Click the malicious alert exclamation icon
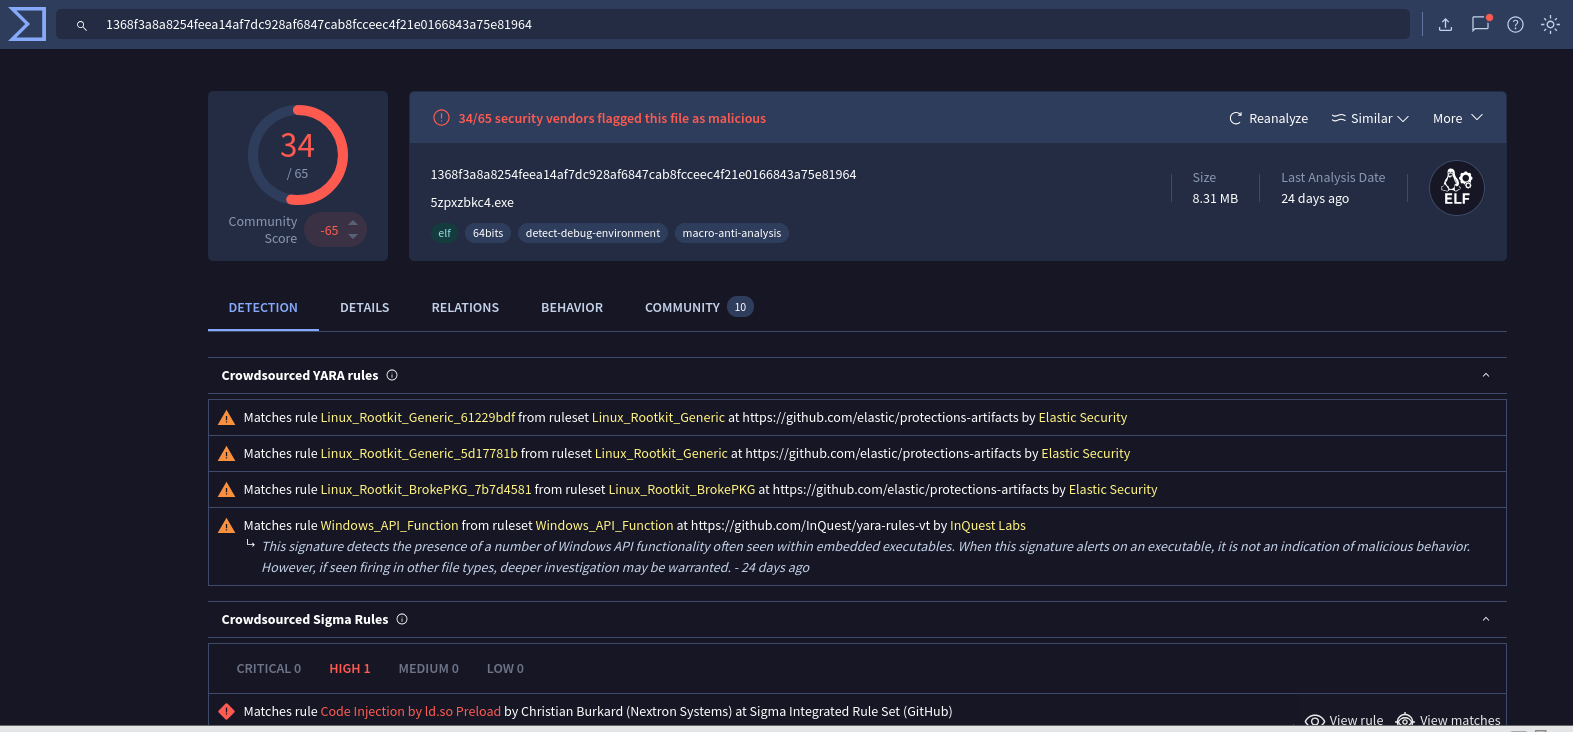The image size is (1573, 732). (441, 118)
